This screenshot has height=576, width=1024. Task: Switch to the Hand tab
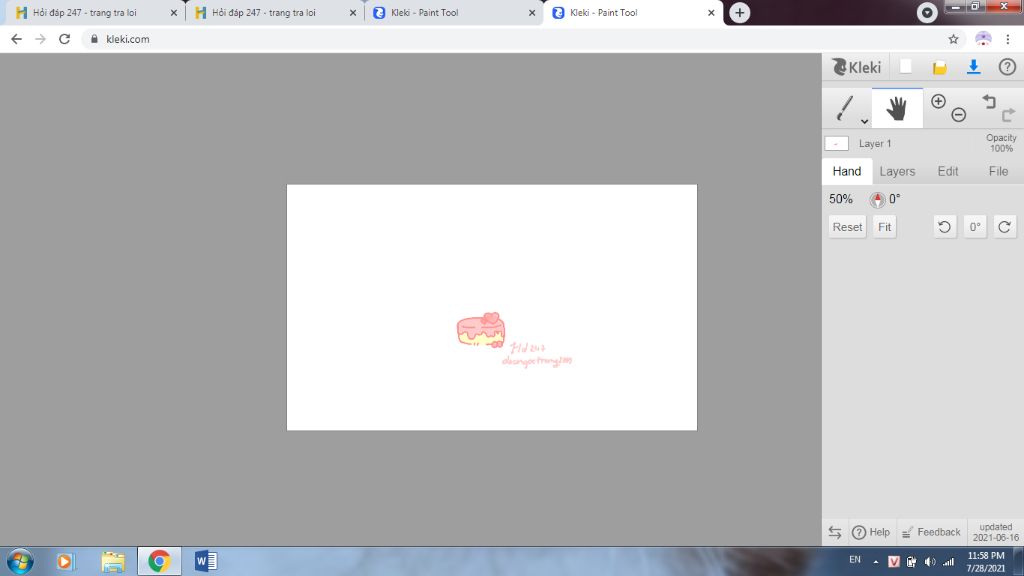click(846, 171)
